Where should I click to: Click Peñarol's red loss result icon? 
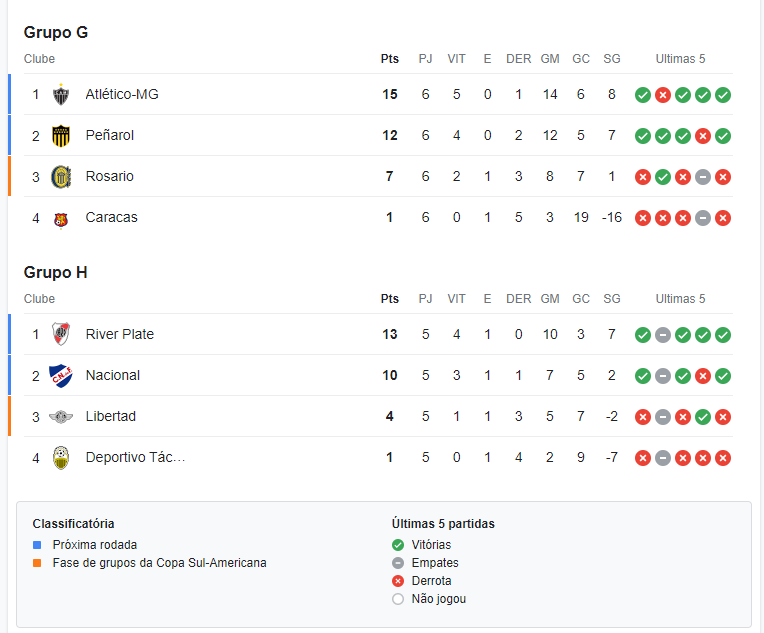[x=703, y=136]
